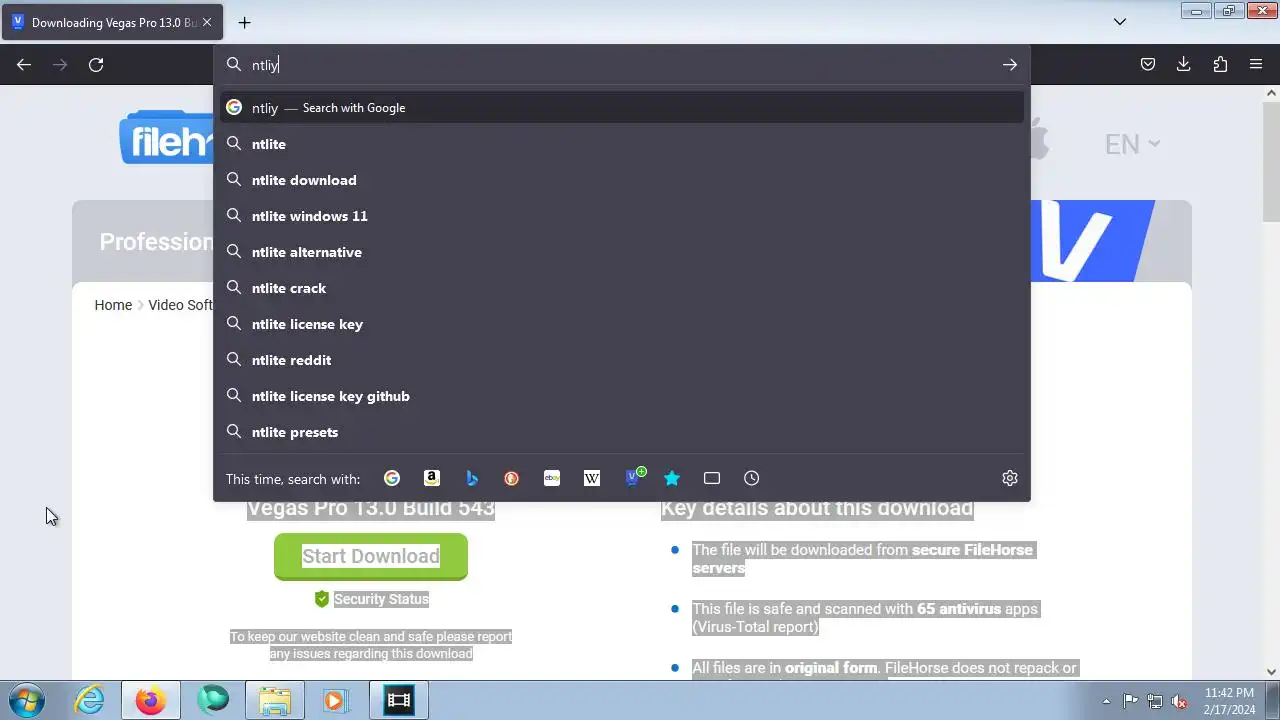Choose the 'ntlite download' suggestion
Screen dimensions: 1280x720
pyautogui.click(x=622, y=180)
